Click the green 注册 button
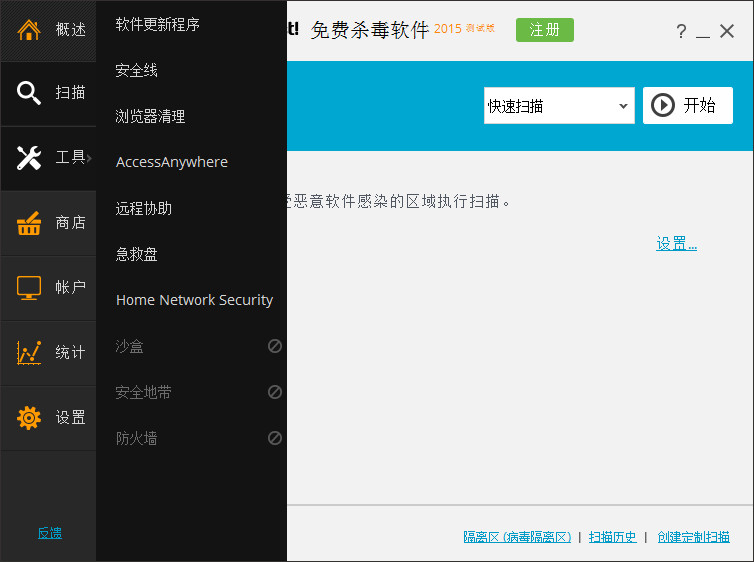The image size is (754, 562). pos(545,30)
